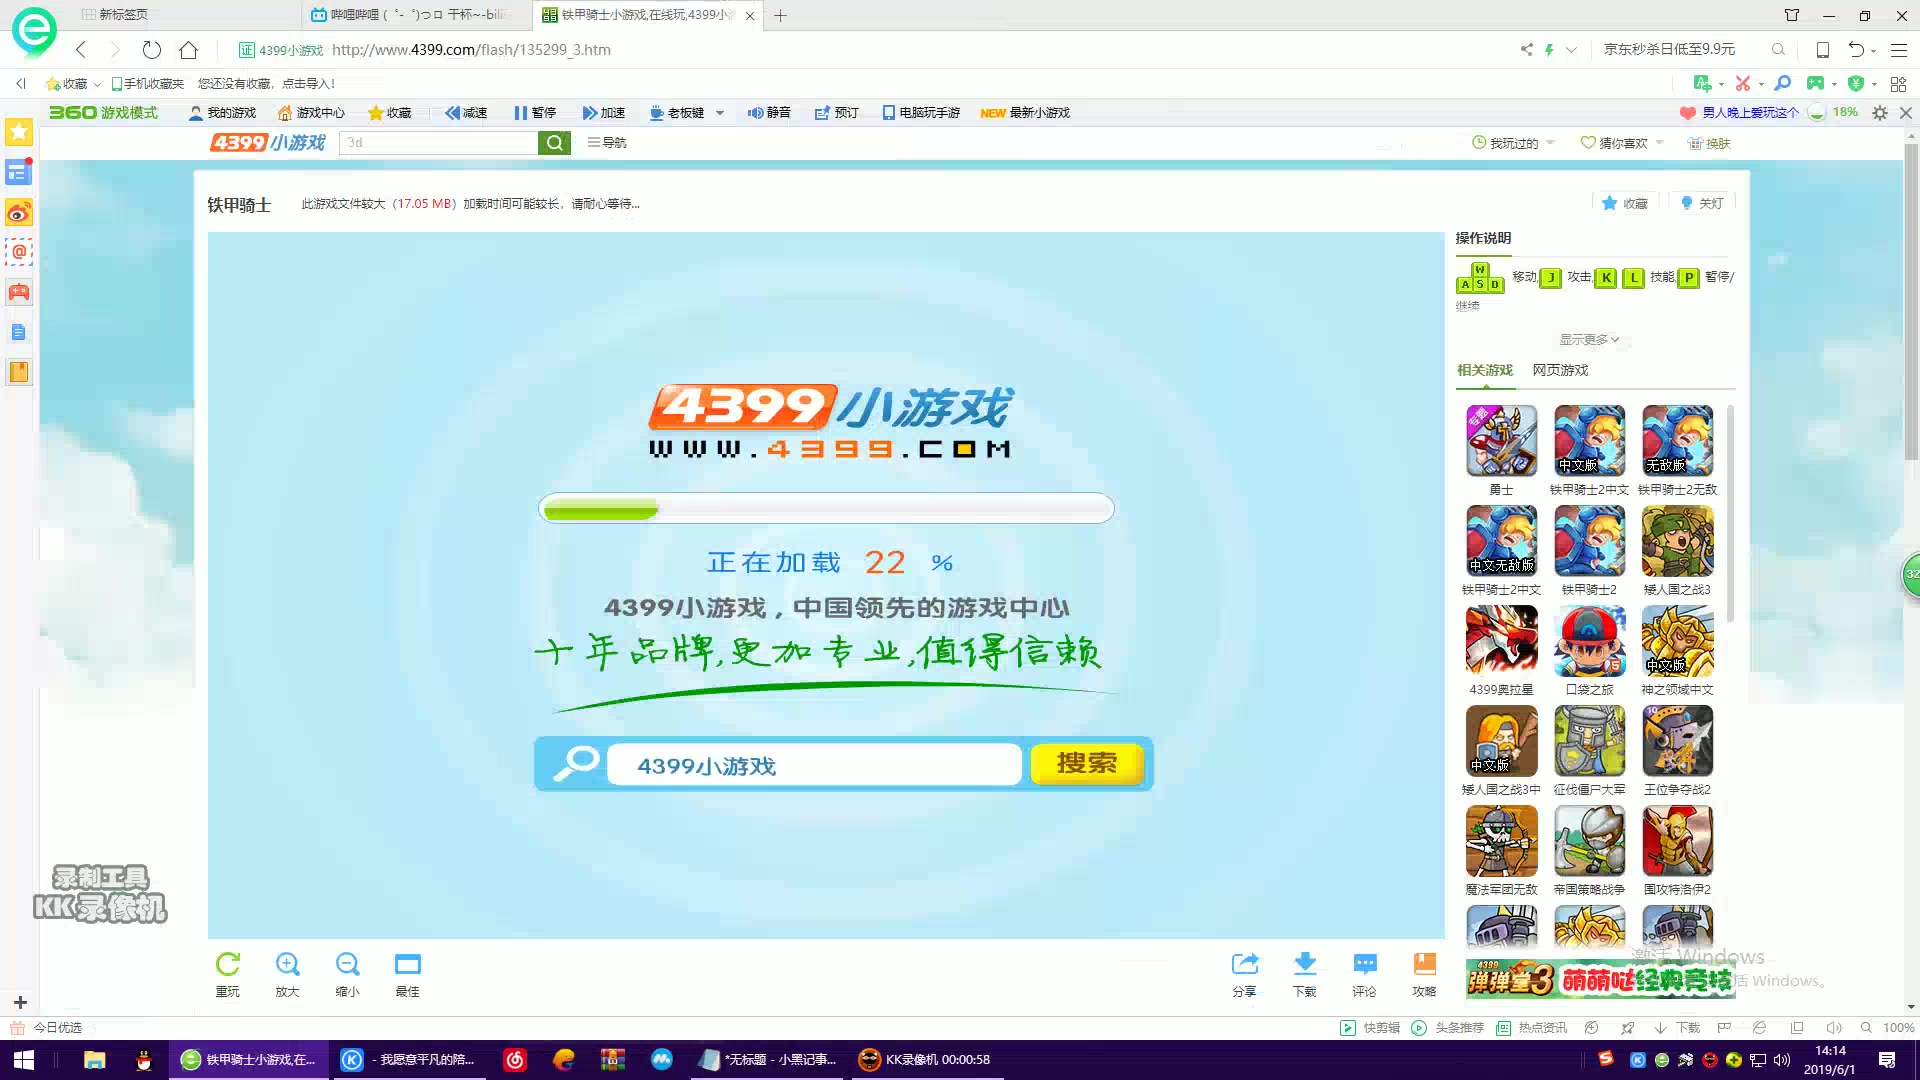Open NetEase Music in taskbar
1920x1080 pixels.
(x=515, y=1060)
